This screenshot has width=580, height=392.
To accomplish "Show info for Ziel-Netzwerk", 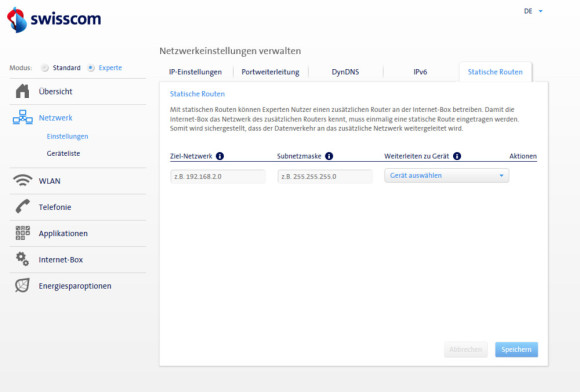I will [x=220, y=156].
